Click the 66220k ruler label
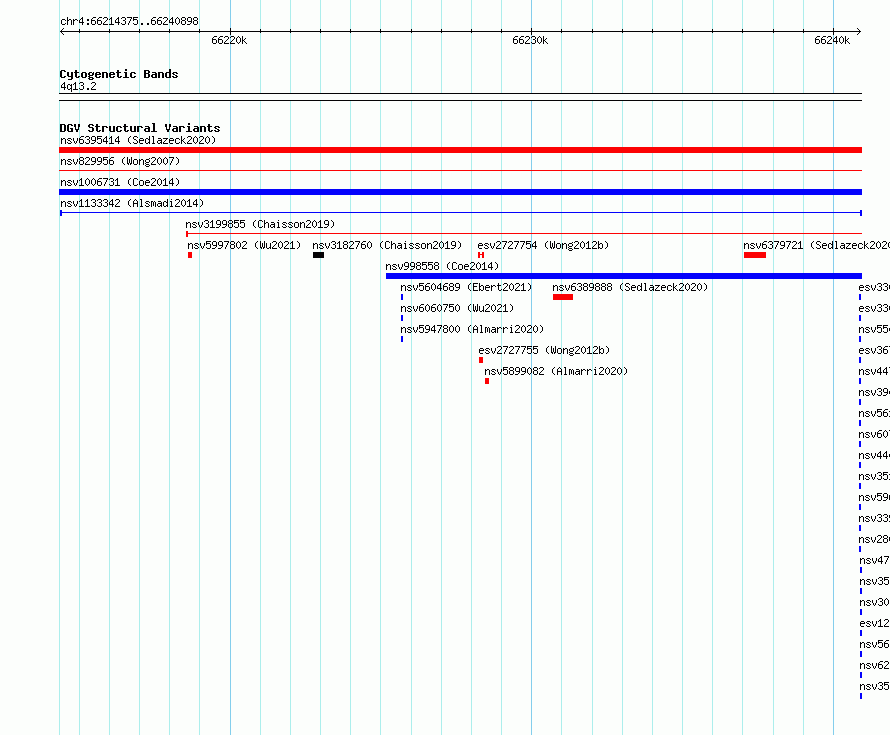 point(229,40)
